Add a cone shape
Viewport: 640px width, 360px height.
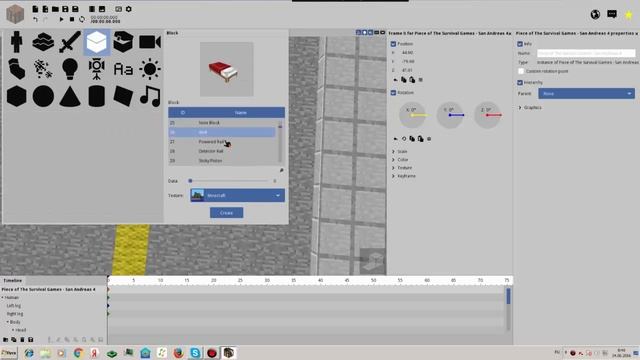70,97
